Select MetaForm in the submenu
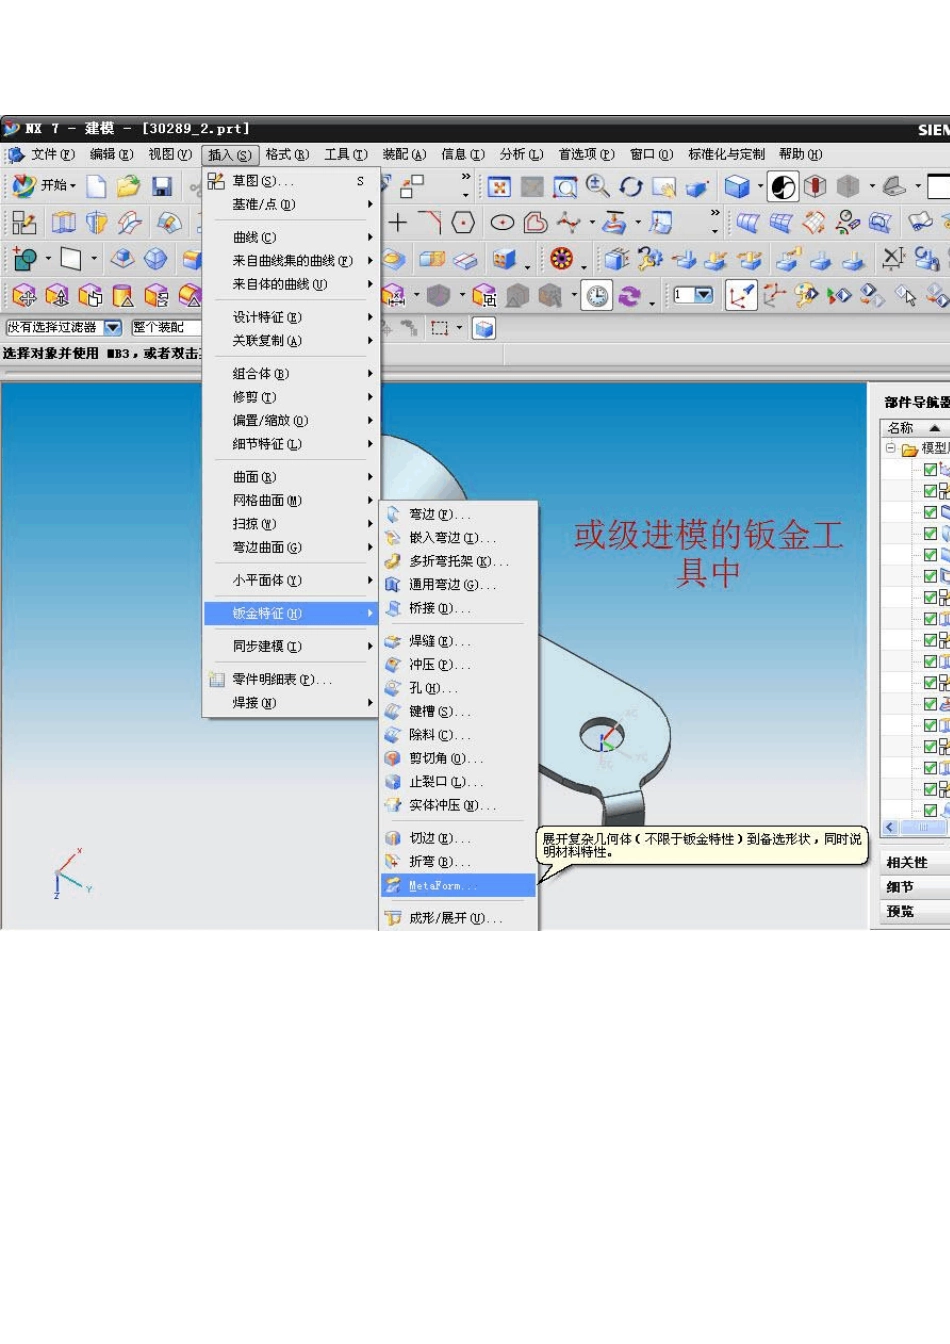 tap(459, 885)
